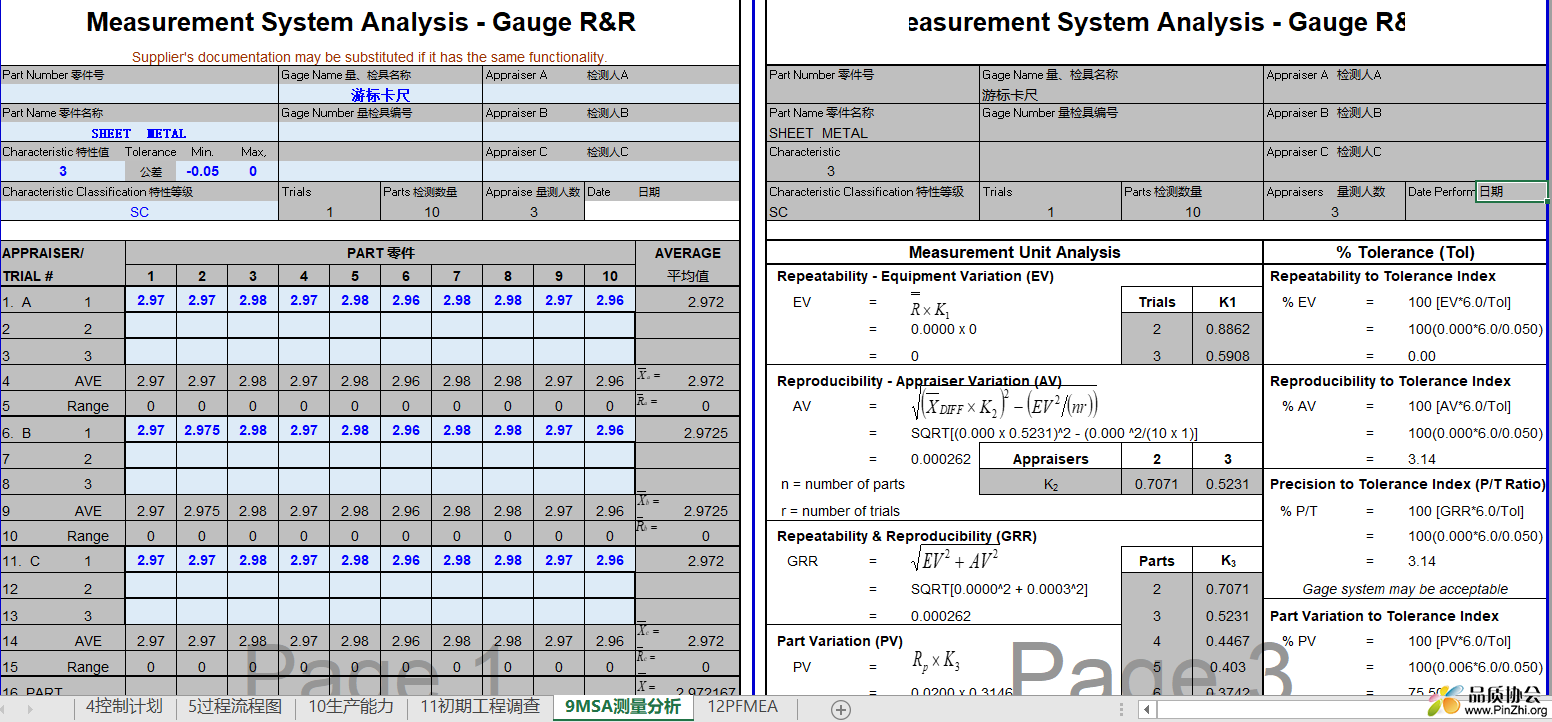The width and height of the screenshot is (1552, 722).
Task: Click Part Variation to Tolerance Index heading
Action: [x=1384, y=616]
